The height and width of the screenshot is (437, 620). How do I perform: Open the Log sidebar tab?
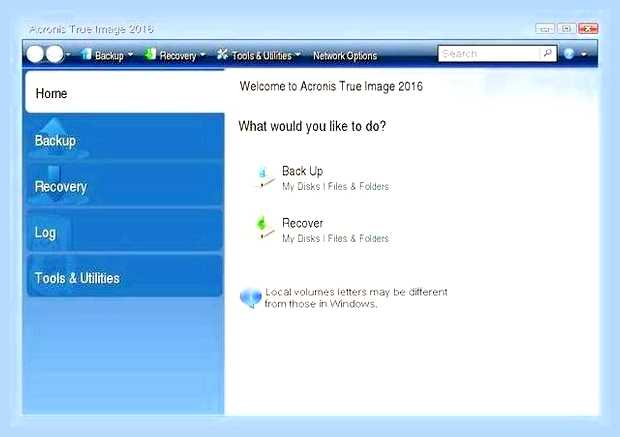point(125,231)
